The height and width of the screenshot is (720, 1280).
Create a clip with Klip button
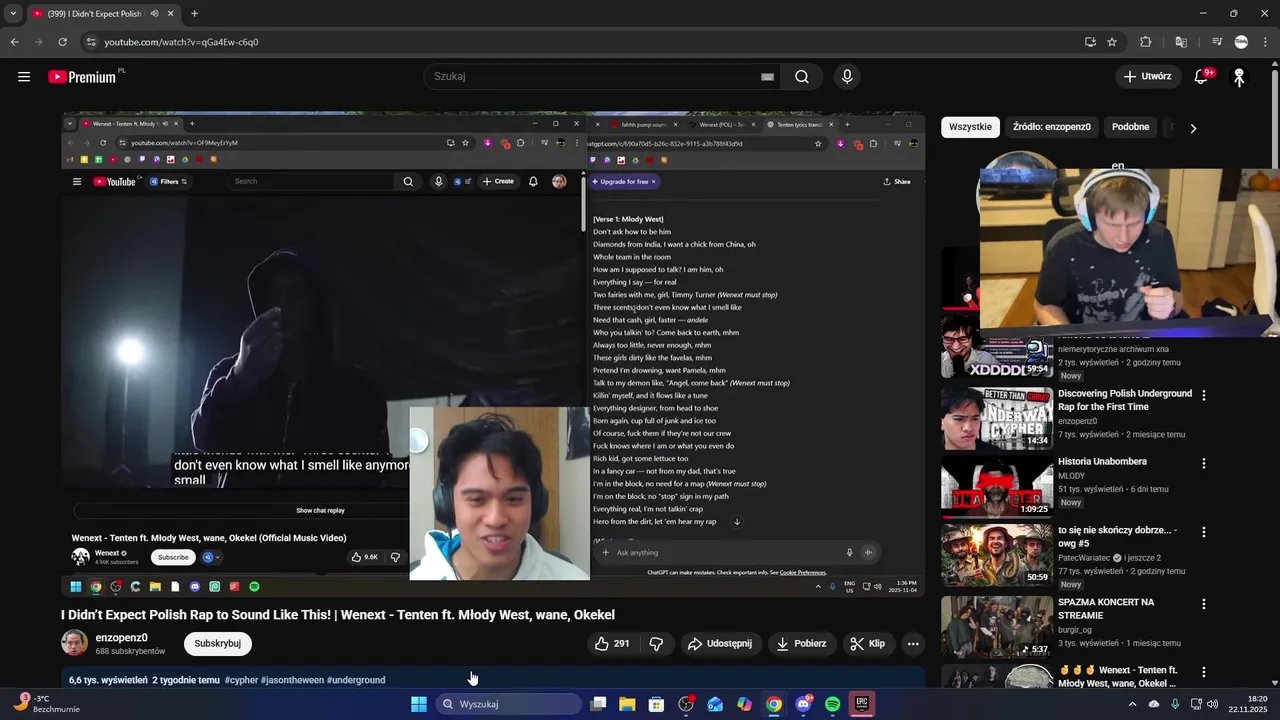867,643
